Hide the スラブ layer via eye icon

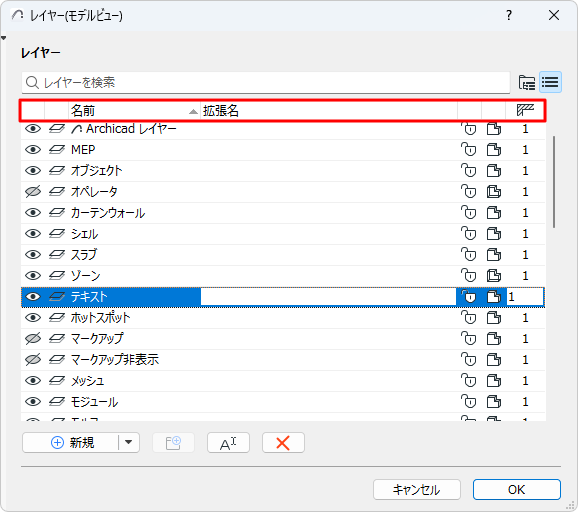pyautogui.click(x=33, y=255)
